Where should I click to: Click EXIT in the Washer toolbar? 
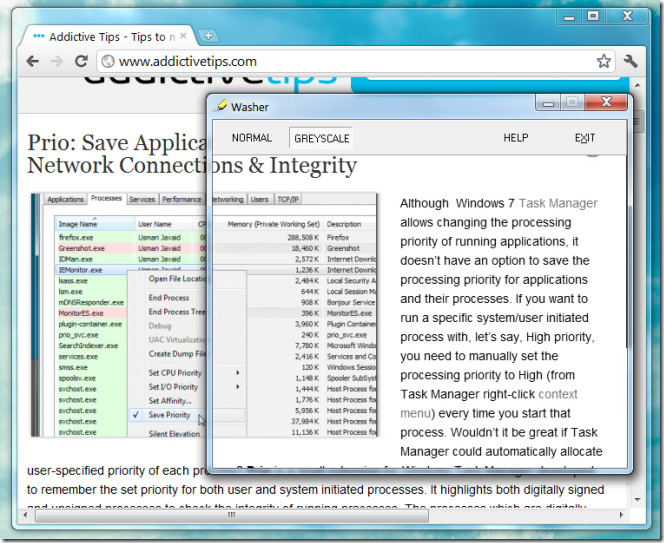585,138
